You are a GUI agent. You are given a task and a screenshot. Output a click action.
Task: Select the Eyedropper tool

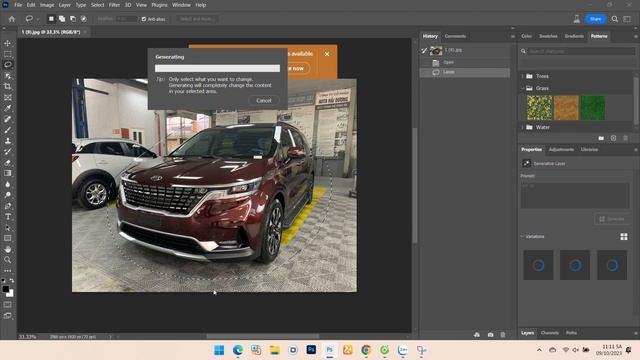8,108
